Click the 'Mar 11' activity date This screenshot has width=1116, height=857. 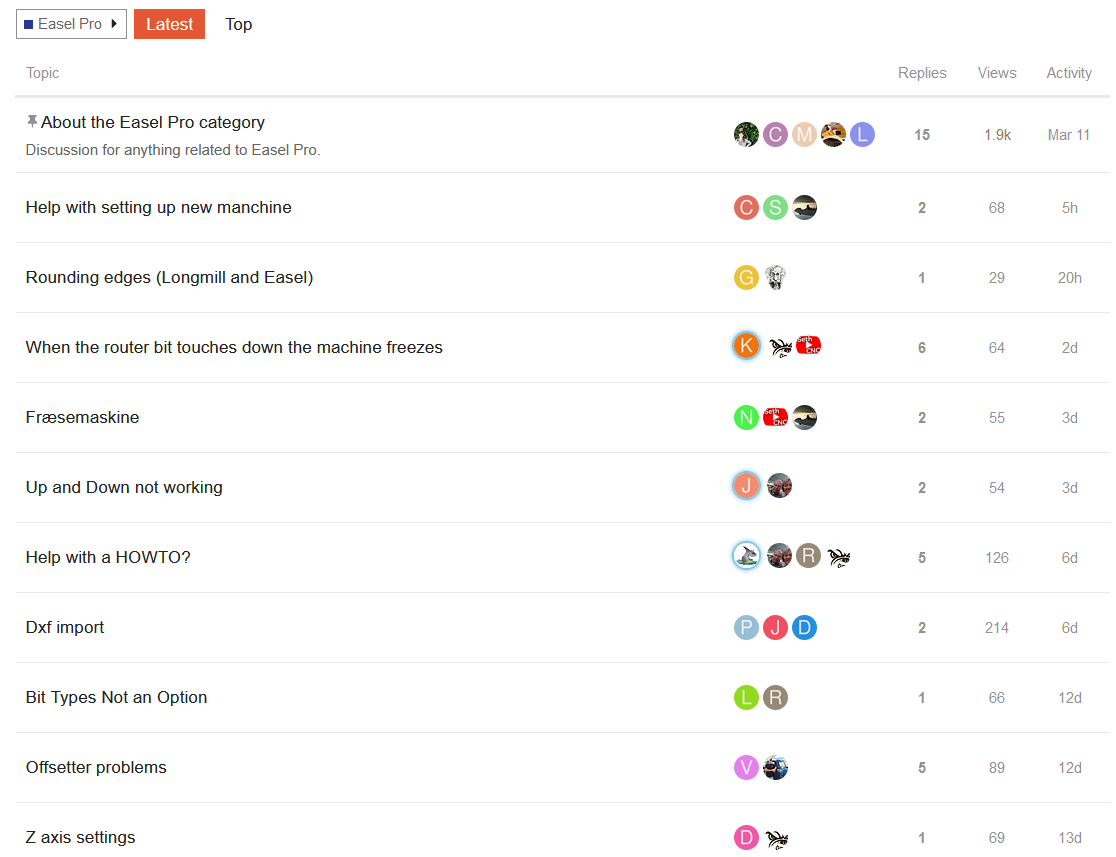coord(1068,135)
